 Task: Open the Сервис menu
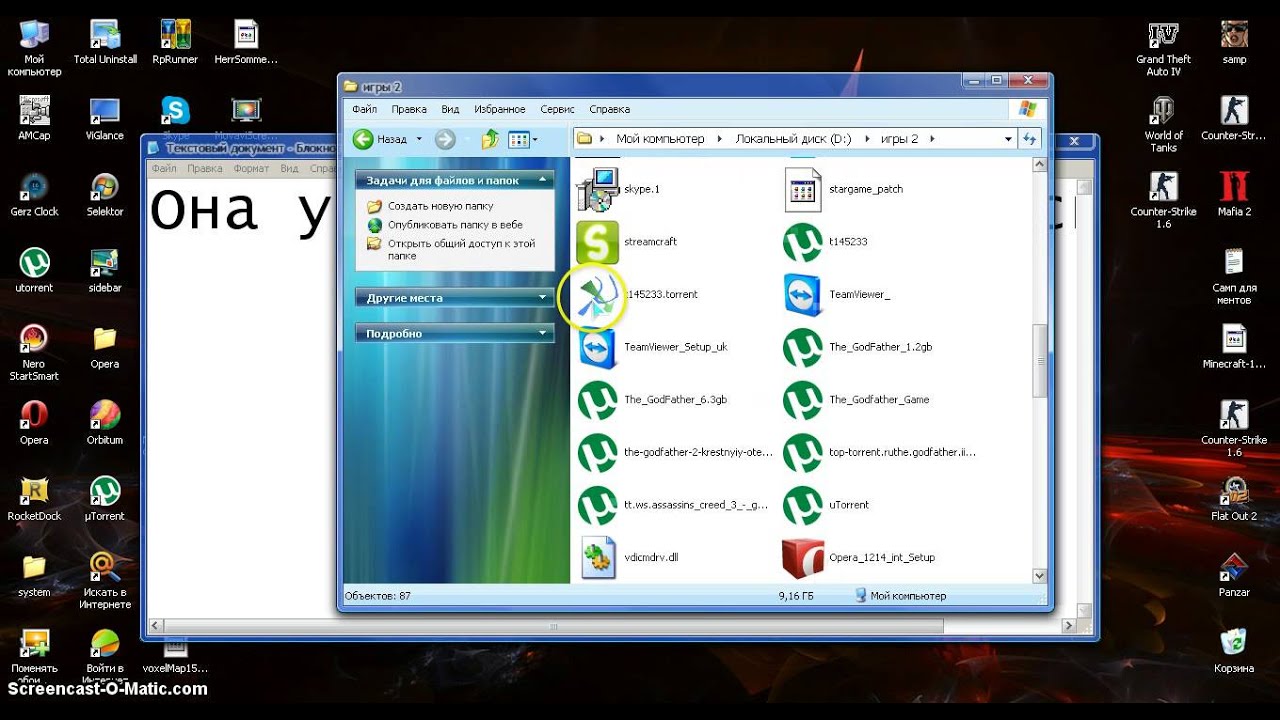pyautogui.click(x=557, y=109)
